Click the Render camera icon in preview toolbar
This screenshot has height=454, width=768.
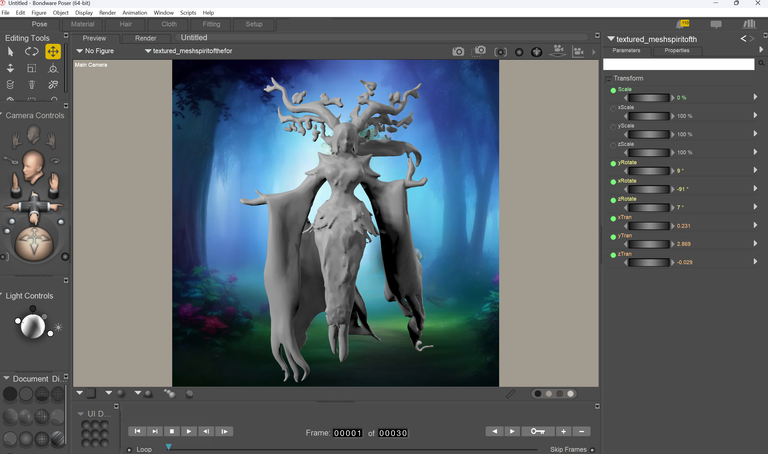point(458,51)
